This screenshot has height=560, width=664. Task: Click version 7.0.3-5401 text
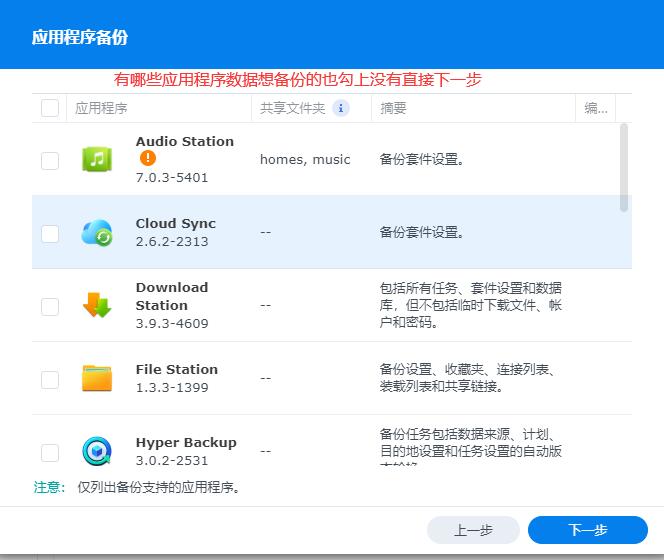[172, 177]
